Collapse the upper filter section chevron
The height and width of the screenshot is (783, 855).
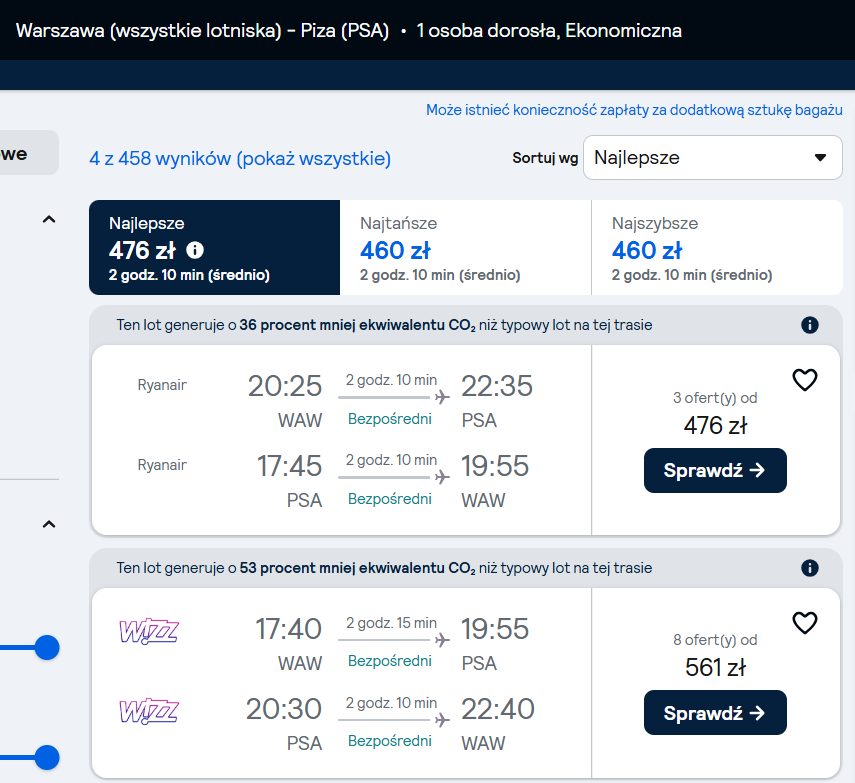coord(49,220)
